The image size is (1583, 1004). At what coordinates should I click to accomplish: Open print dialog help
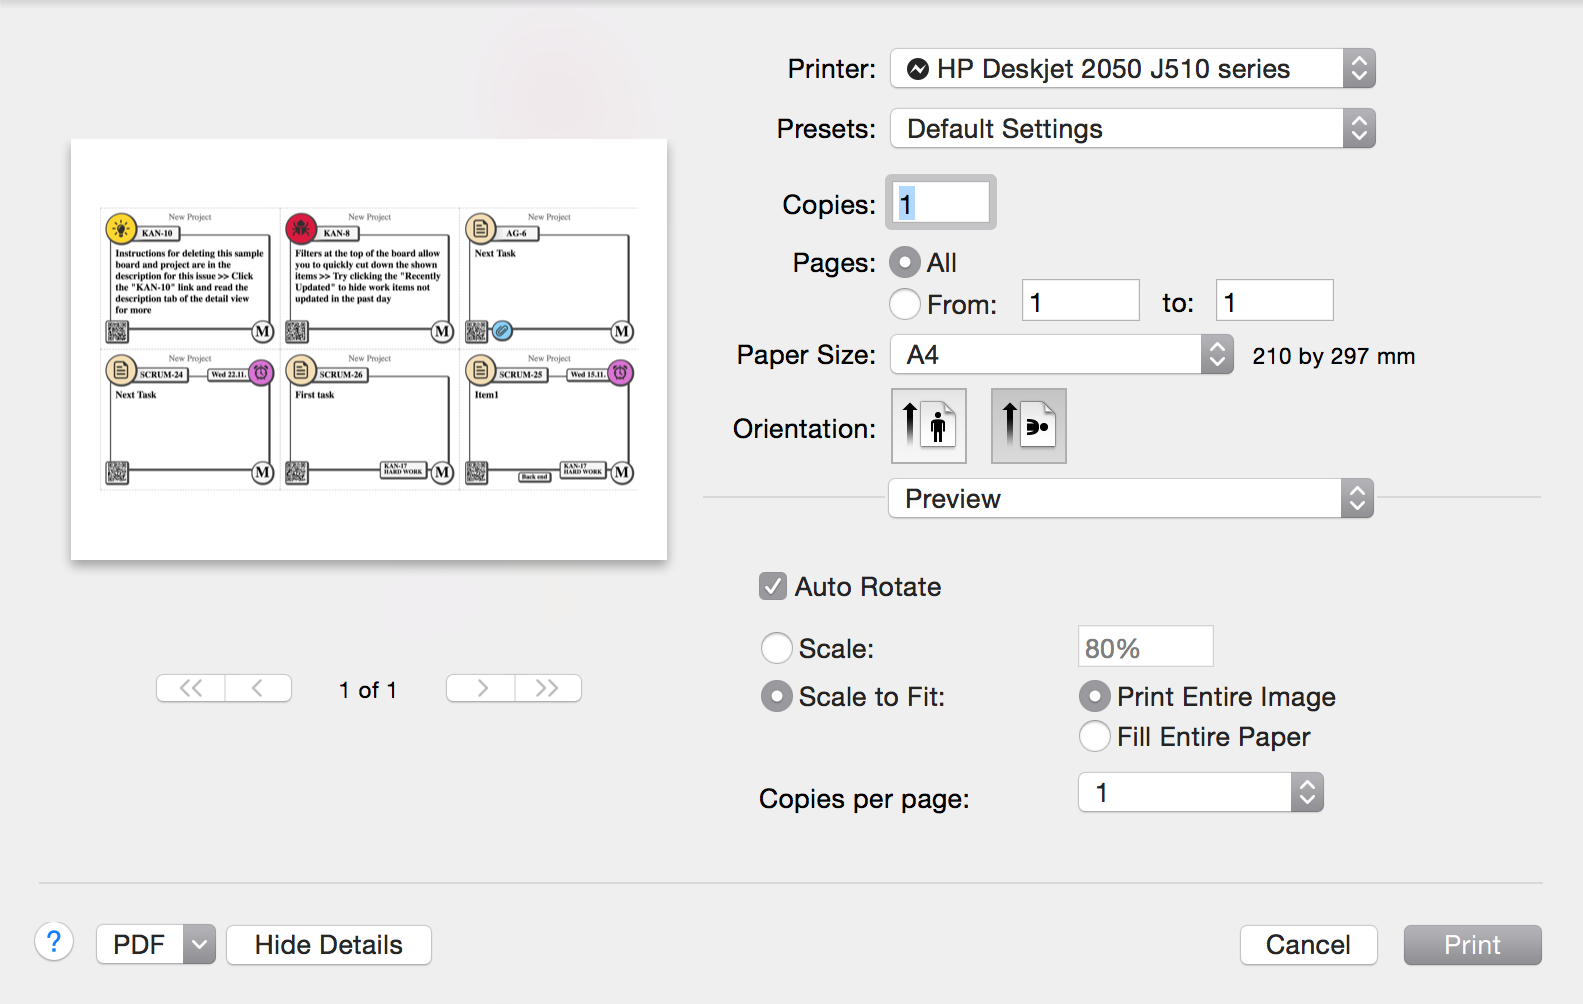click(54, 942)
